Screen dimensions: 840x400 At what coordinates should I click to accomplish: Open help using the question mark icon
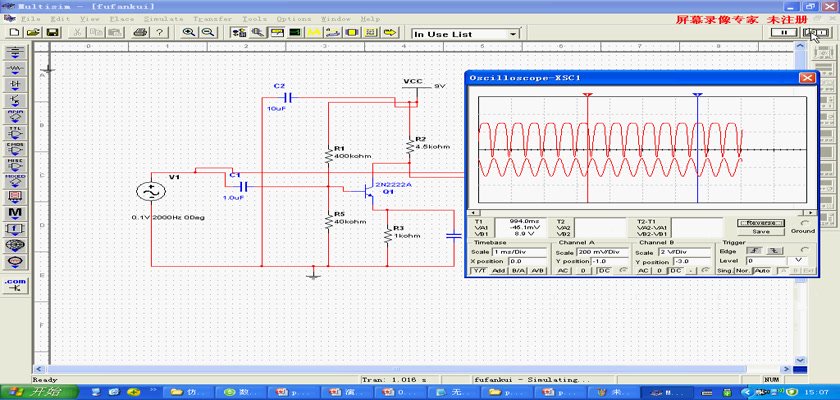pos(159,33)
